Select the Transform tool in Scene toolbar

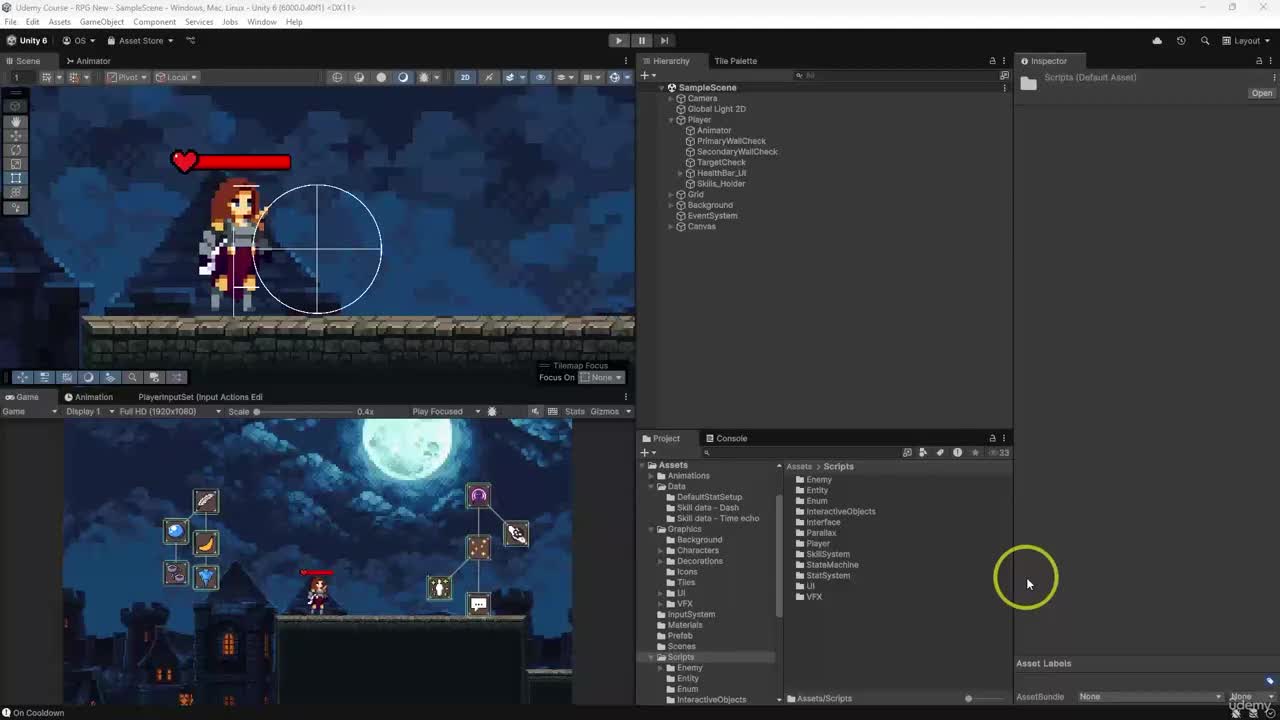tap(16, 192)
